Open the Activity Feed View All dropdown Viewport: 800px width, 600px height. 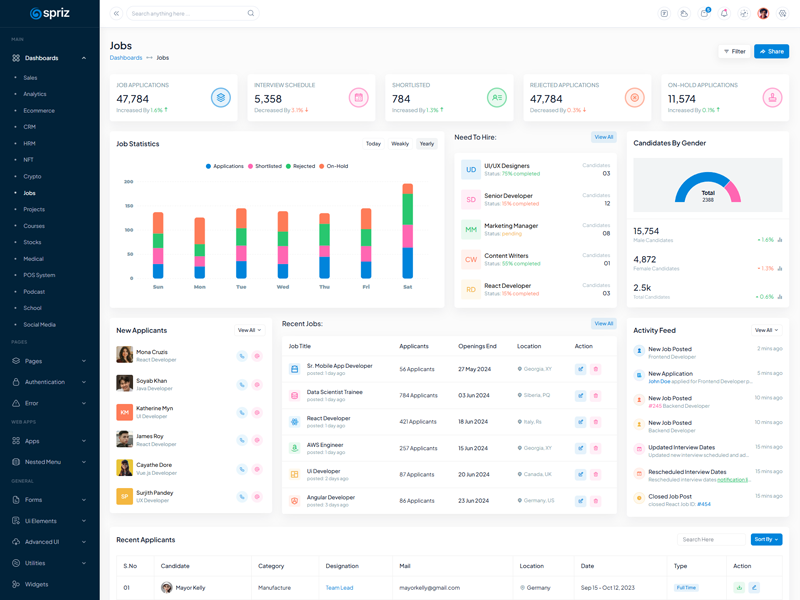pos(767,330)
